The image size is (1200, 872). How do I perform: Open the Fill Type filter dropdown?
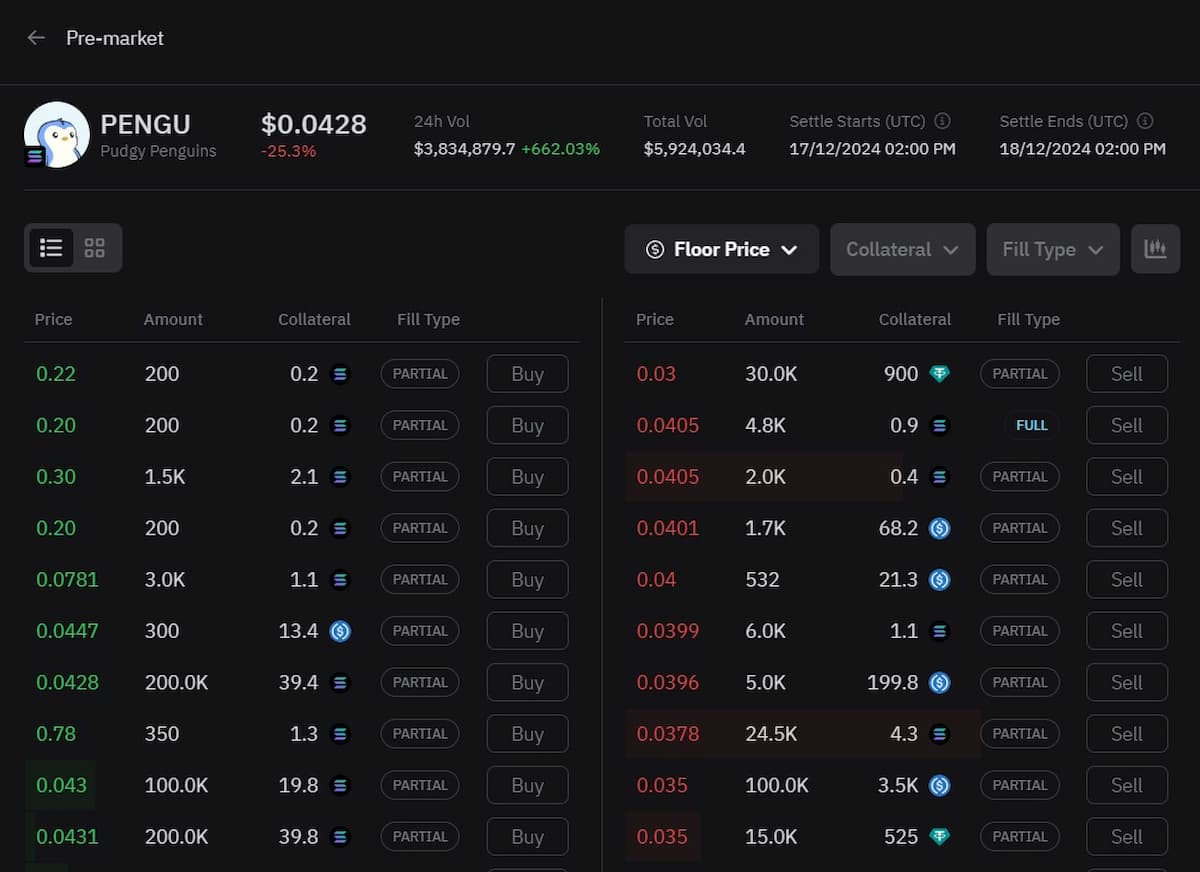[x=1052, y=249]
